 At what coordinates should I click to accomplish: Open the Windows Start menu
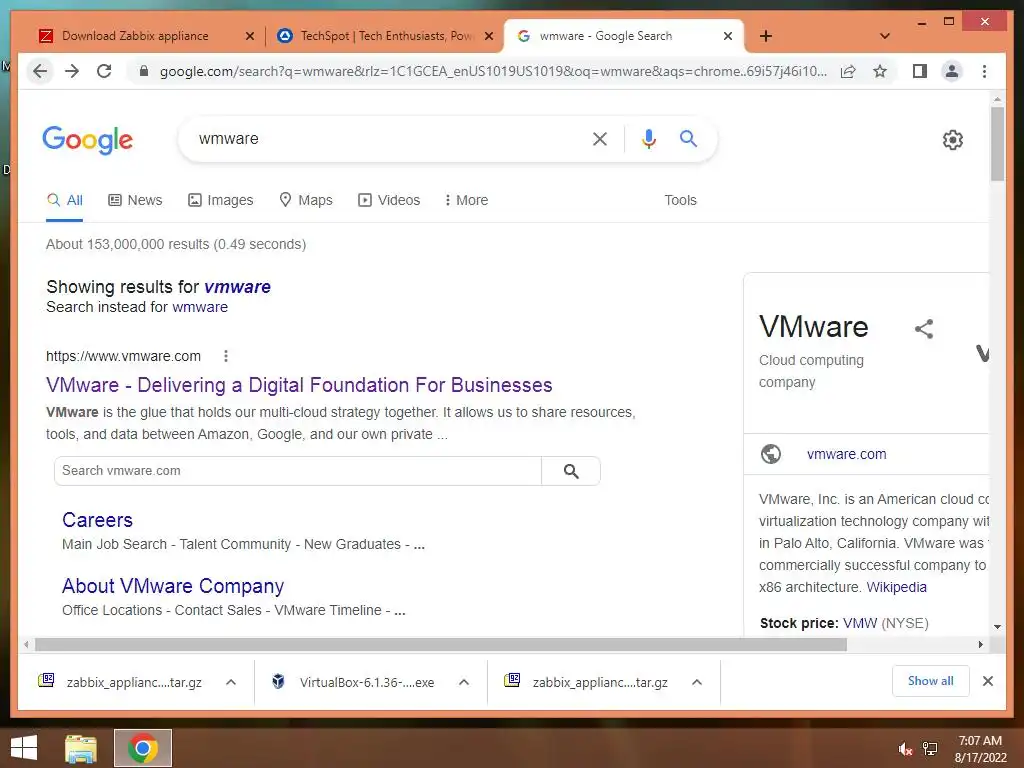24,748
